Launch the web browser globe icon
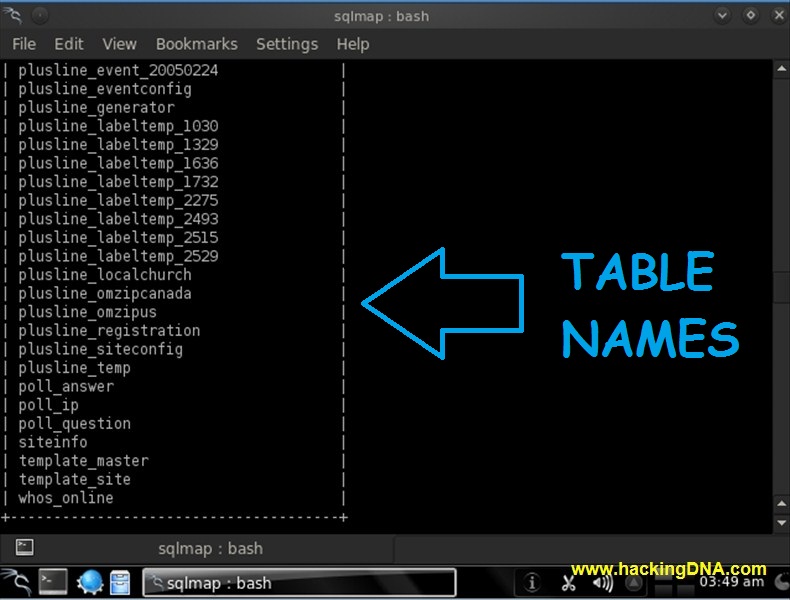The width and height of the screenshot is (790, 600). (90, 582)
